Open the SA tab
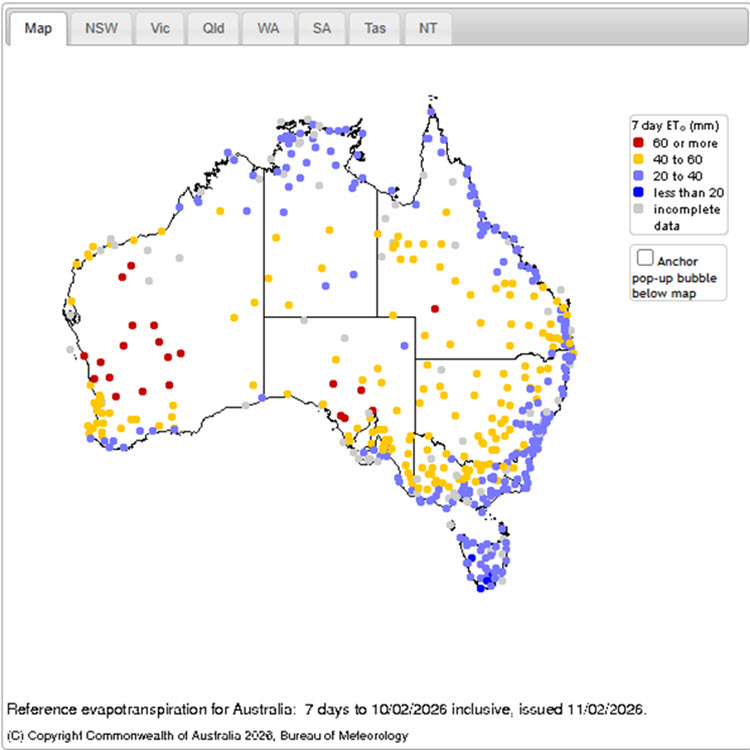 click(321, 29)
